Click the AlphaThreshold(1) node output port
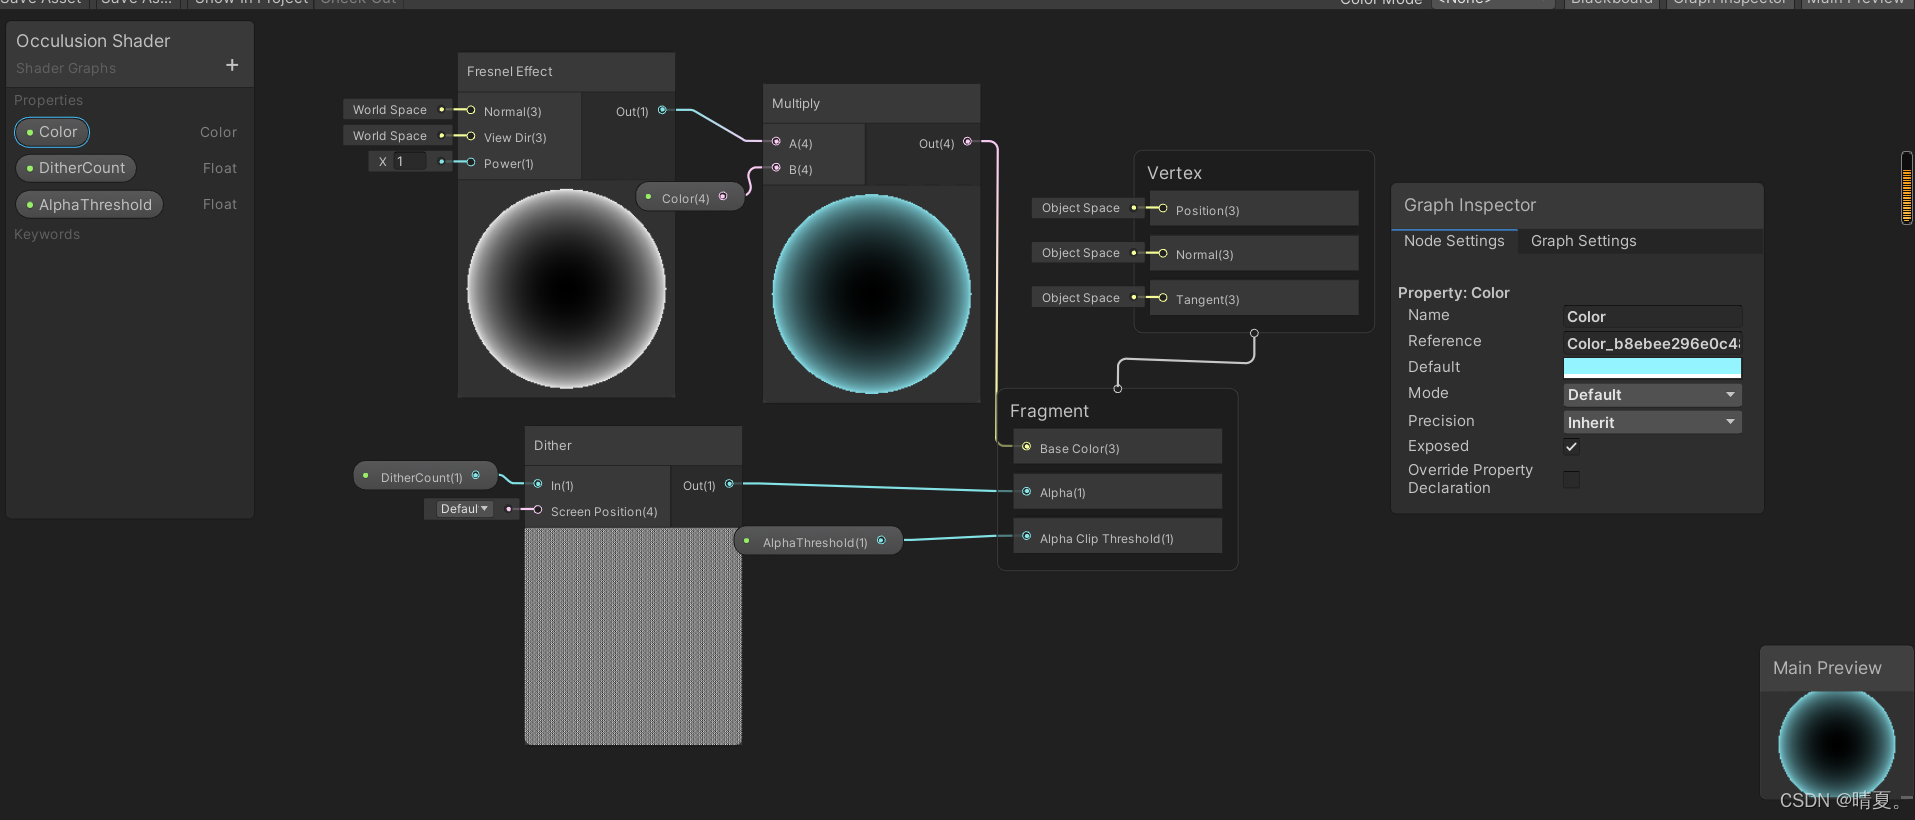Viewport: 1915px width, 820px height. coord(881,541)
